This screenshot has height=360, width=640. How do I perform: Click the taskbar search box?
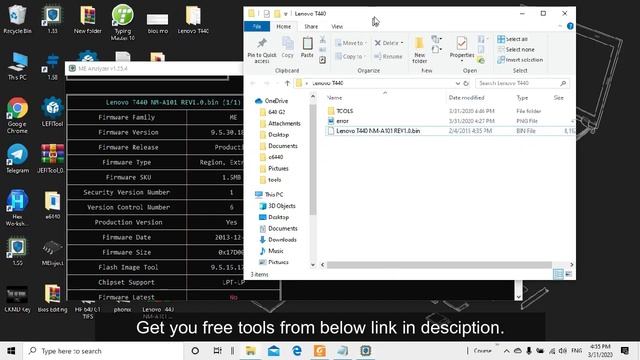point(103,351)
